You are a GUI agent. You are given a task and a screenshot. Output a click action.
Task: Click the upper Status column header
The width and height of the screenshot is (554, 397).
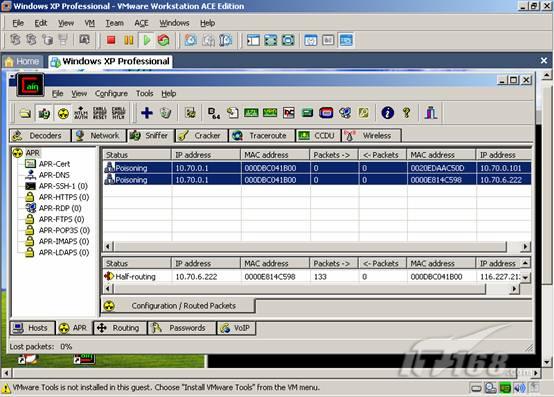click(x=137, y=155)
